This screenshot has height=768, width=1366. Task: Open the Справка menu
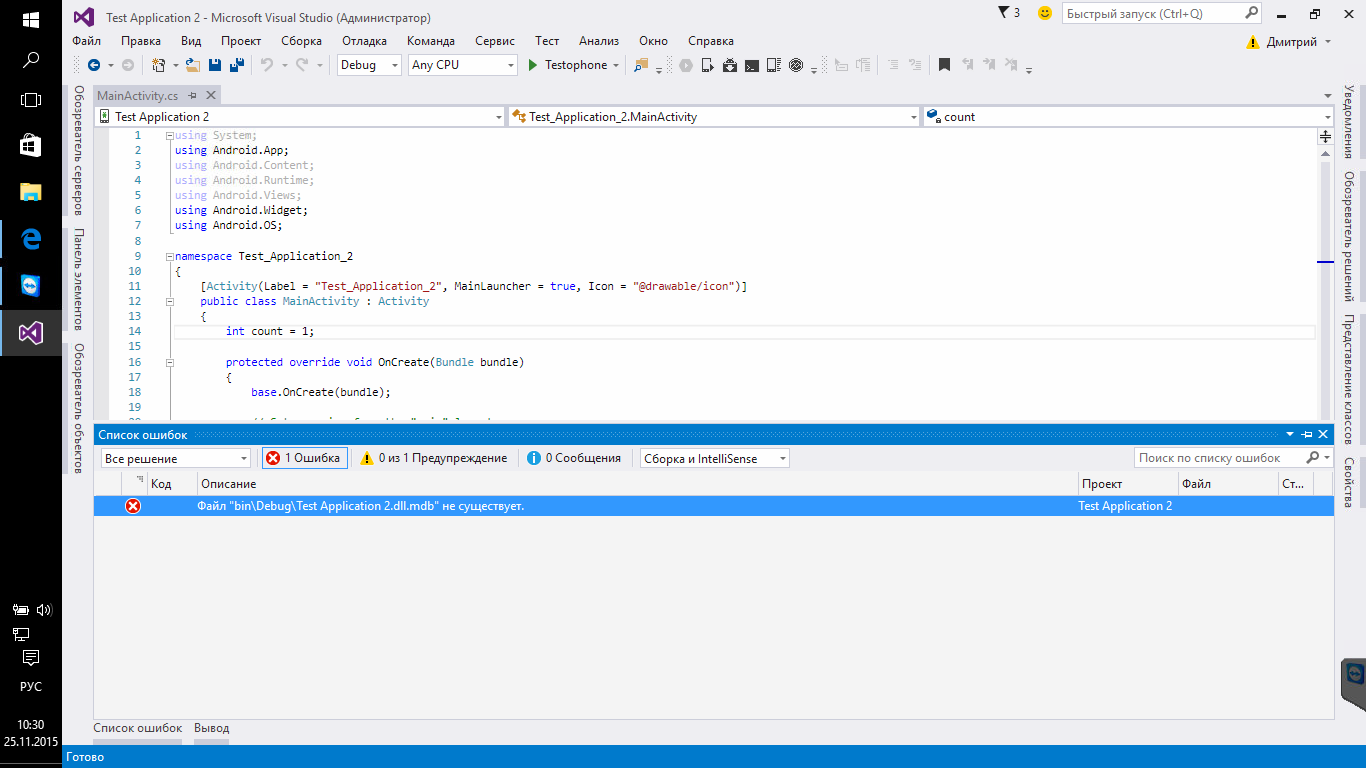click(x=711, y=41)
